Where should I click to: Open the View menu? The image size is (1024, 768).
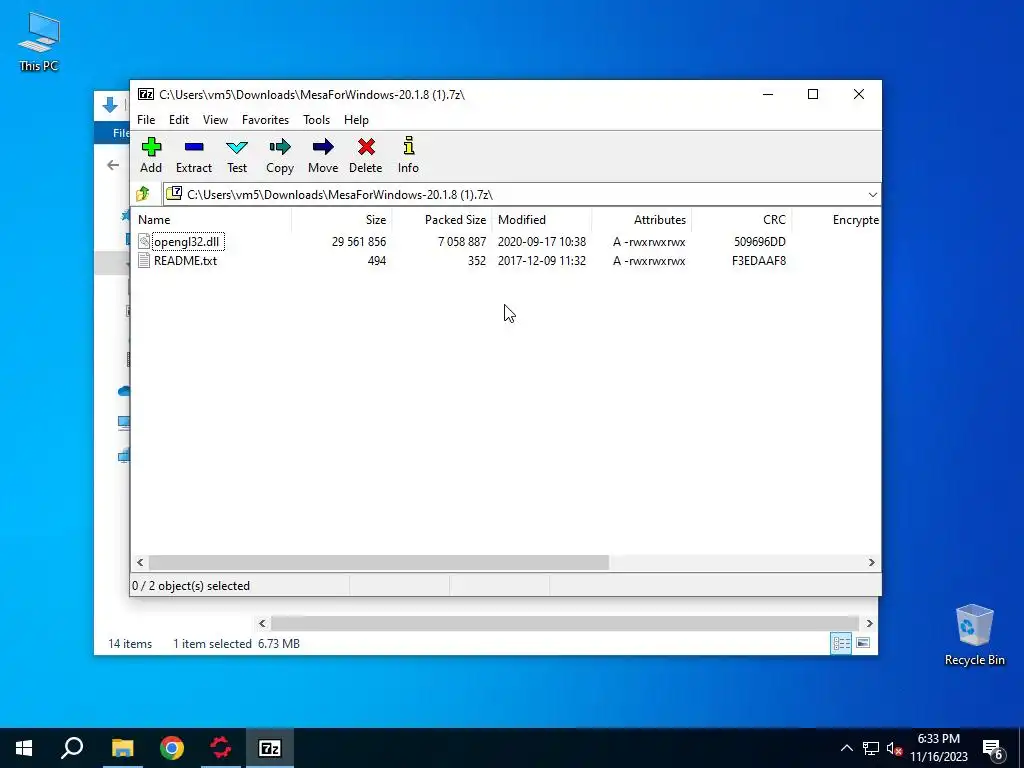(215, 120)
